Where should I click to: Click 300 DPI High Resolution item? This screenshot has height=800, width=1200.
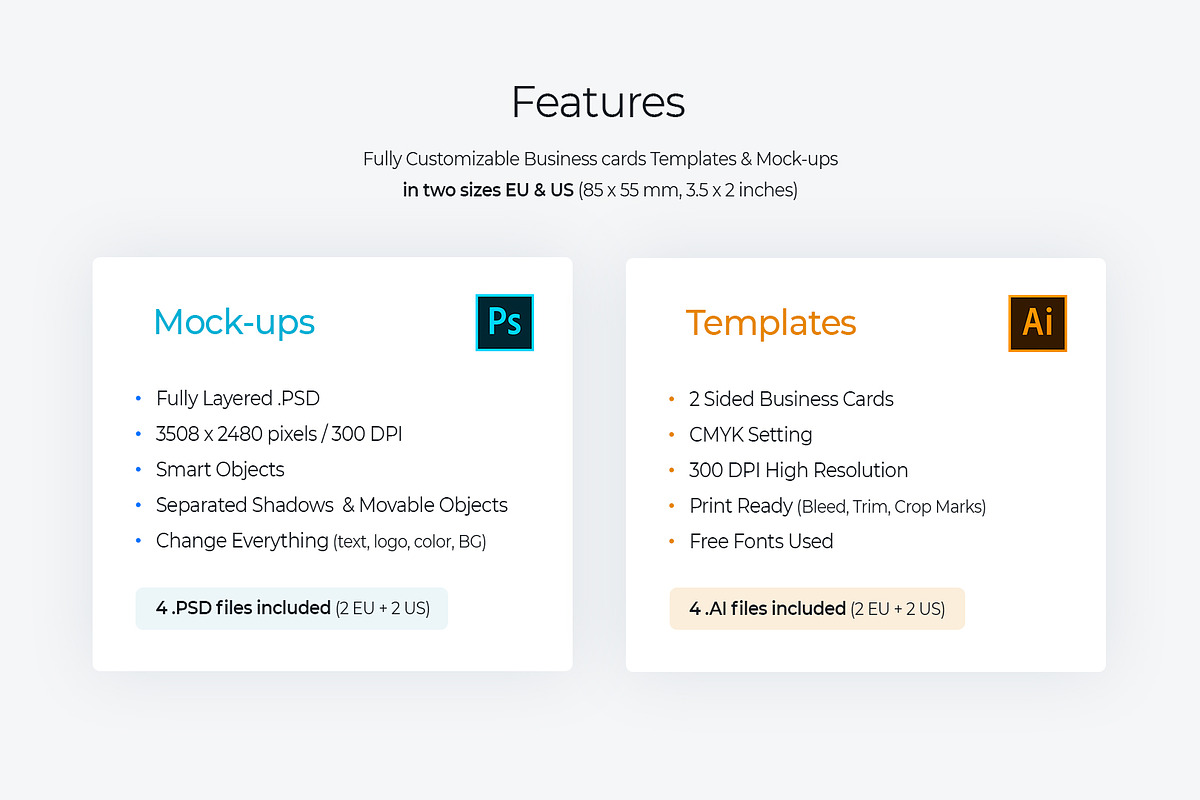pyautogui.click(x=798, y=470)
